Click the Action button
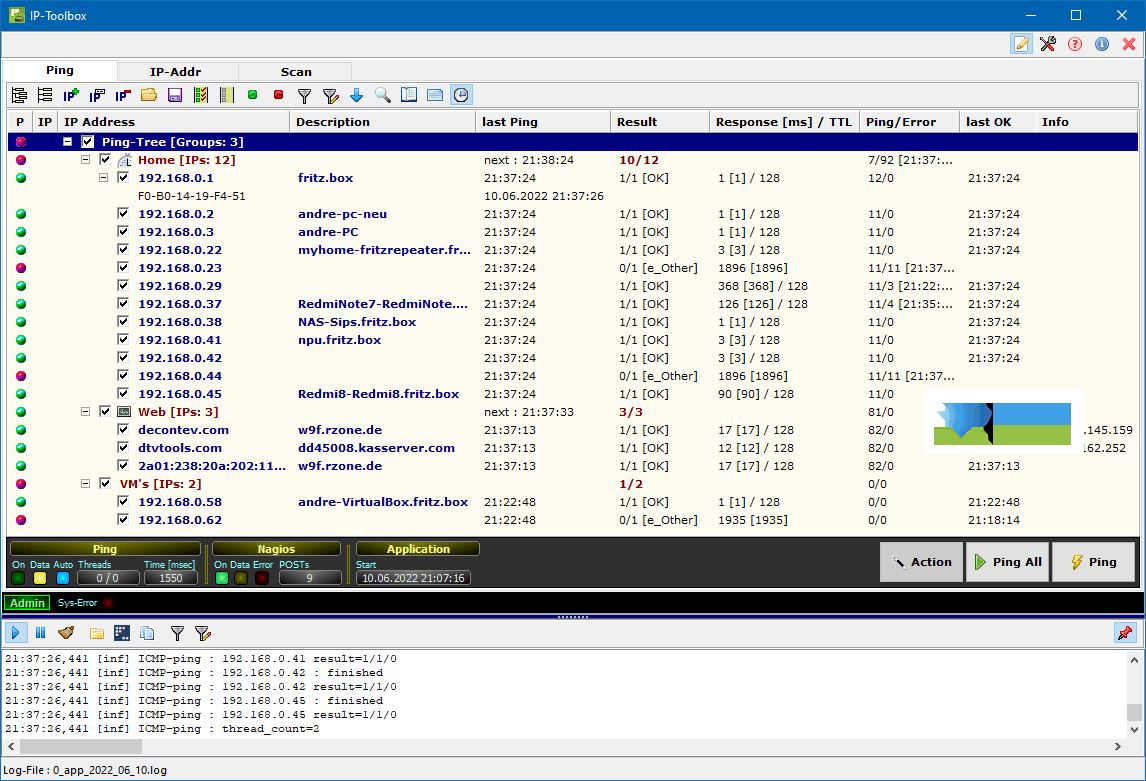 (921, 562)
